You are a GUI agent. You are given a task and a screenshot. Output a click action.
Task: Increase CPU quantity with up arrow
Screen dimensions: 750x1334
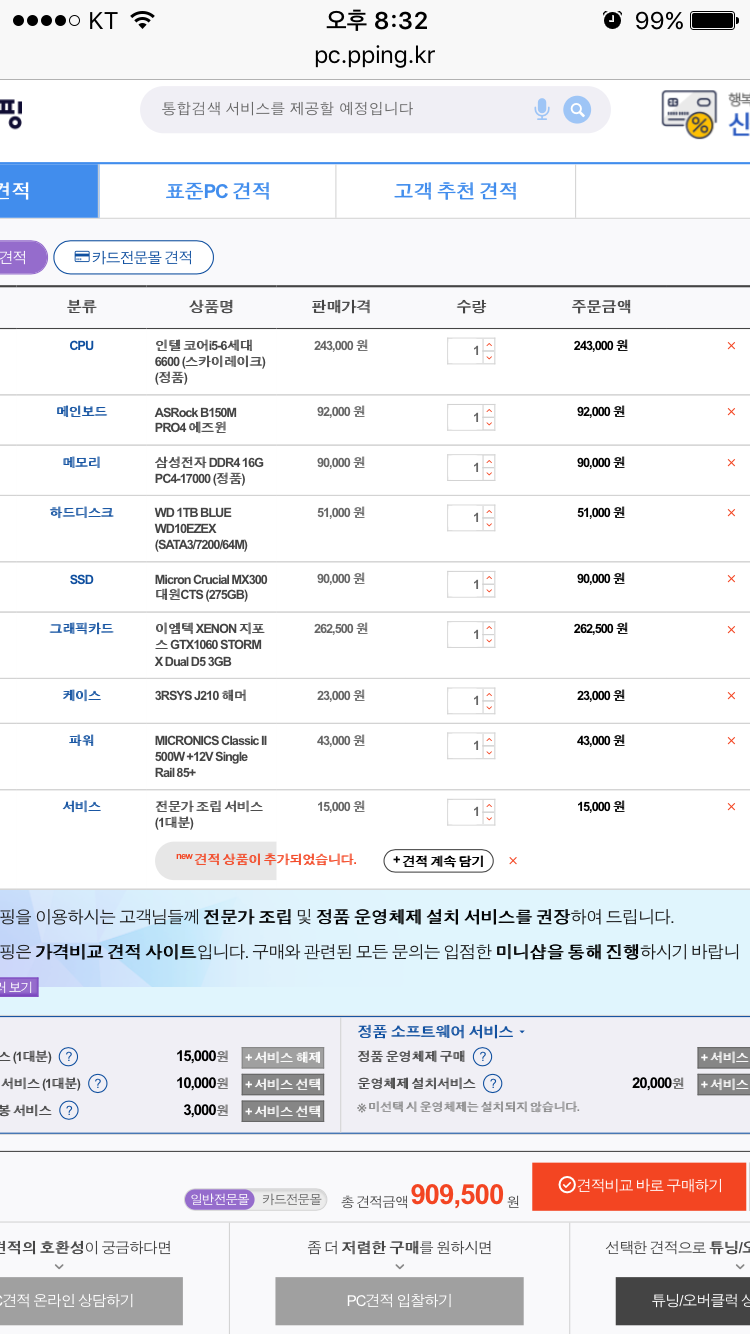(x=489, y=345)
